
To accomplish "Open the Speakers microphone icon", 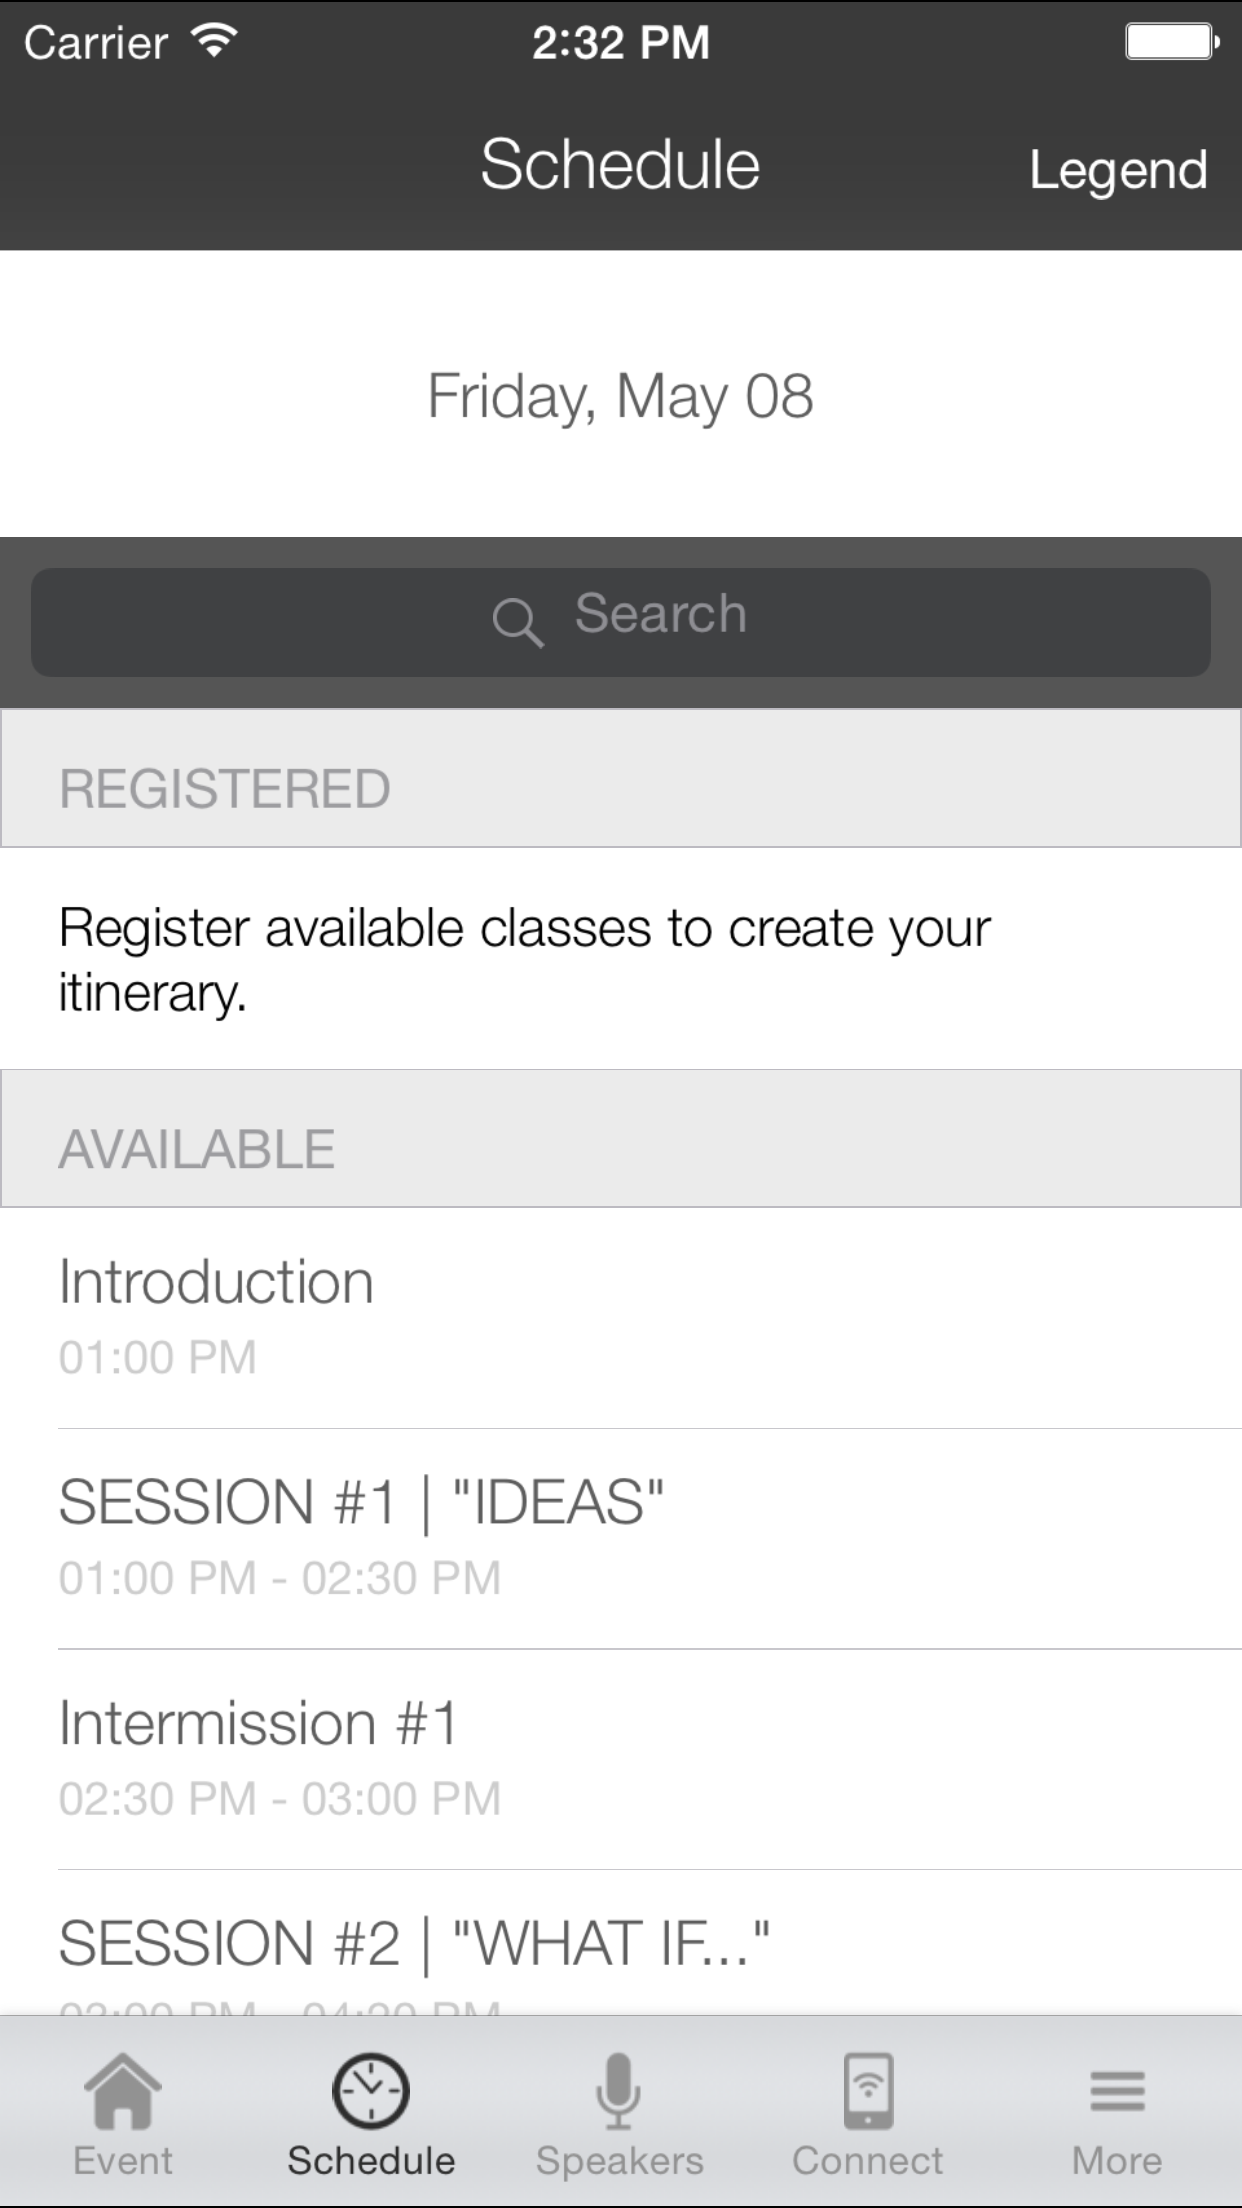I will [x=619, y=2090].
